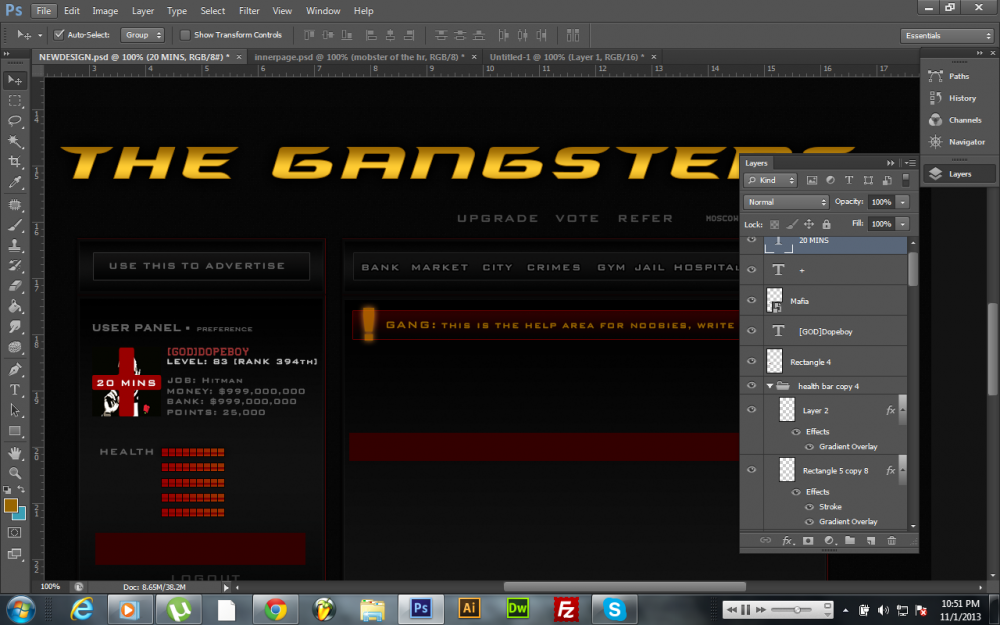1000x625 pixels.
Task: Select the Horizontal Type tool
Action: (x=15, y=390)
